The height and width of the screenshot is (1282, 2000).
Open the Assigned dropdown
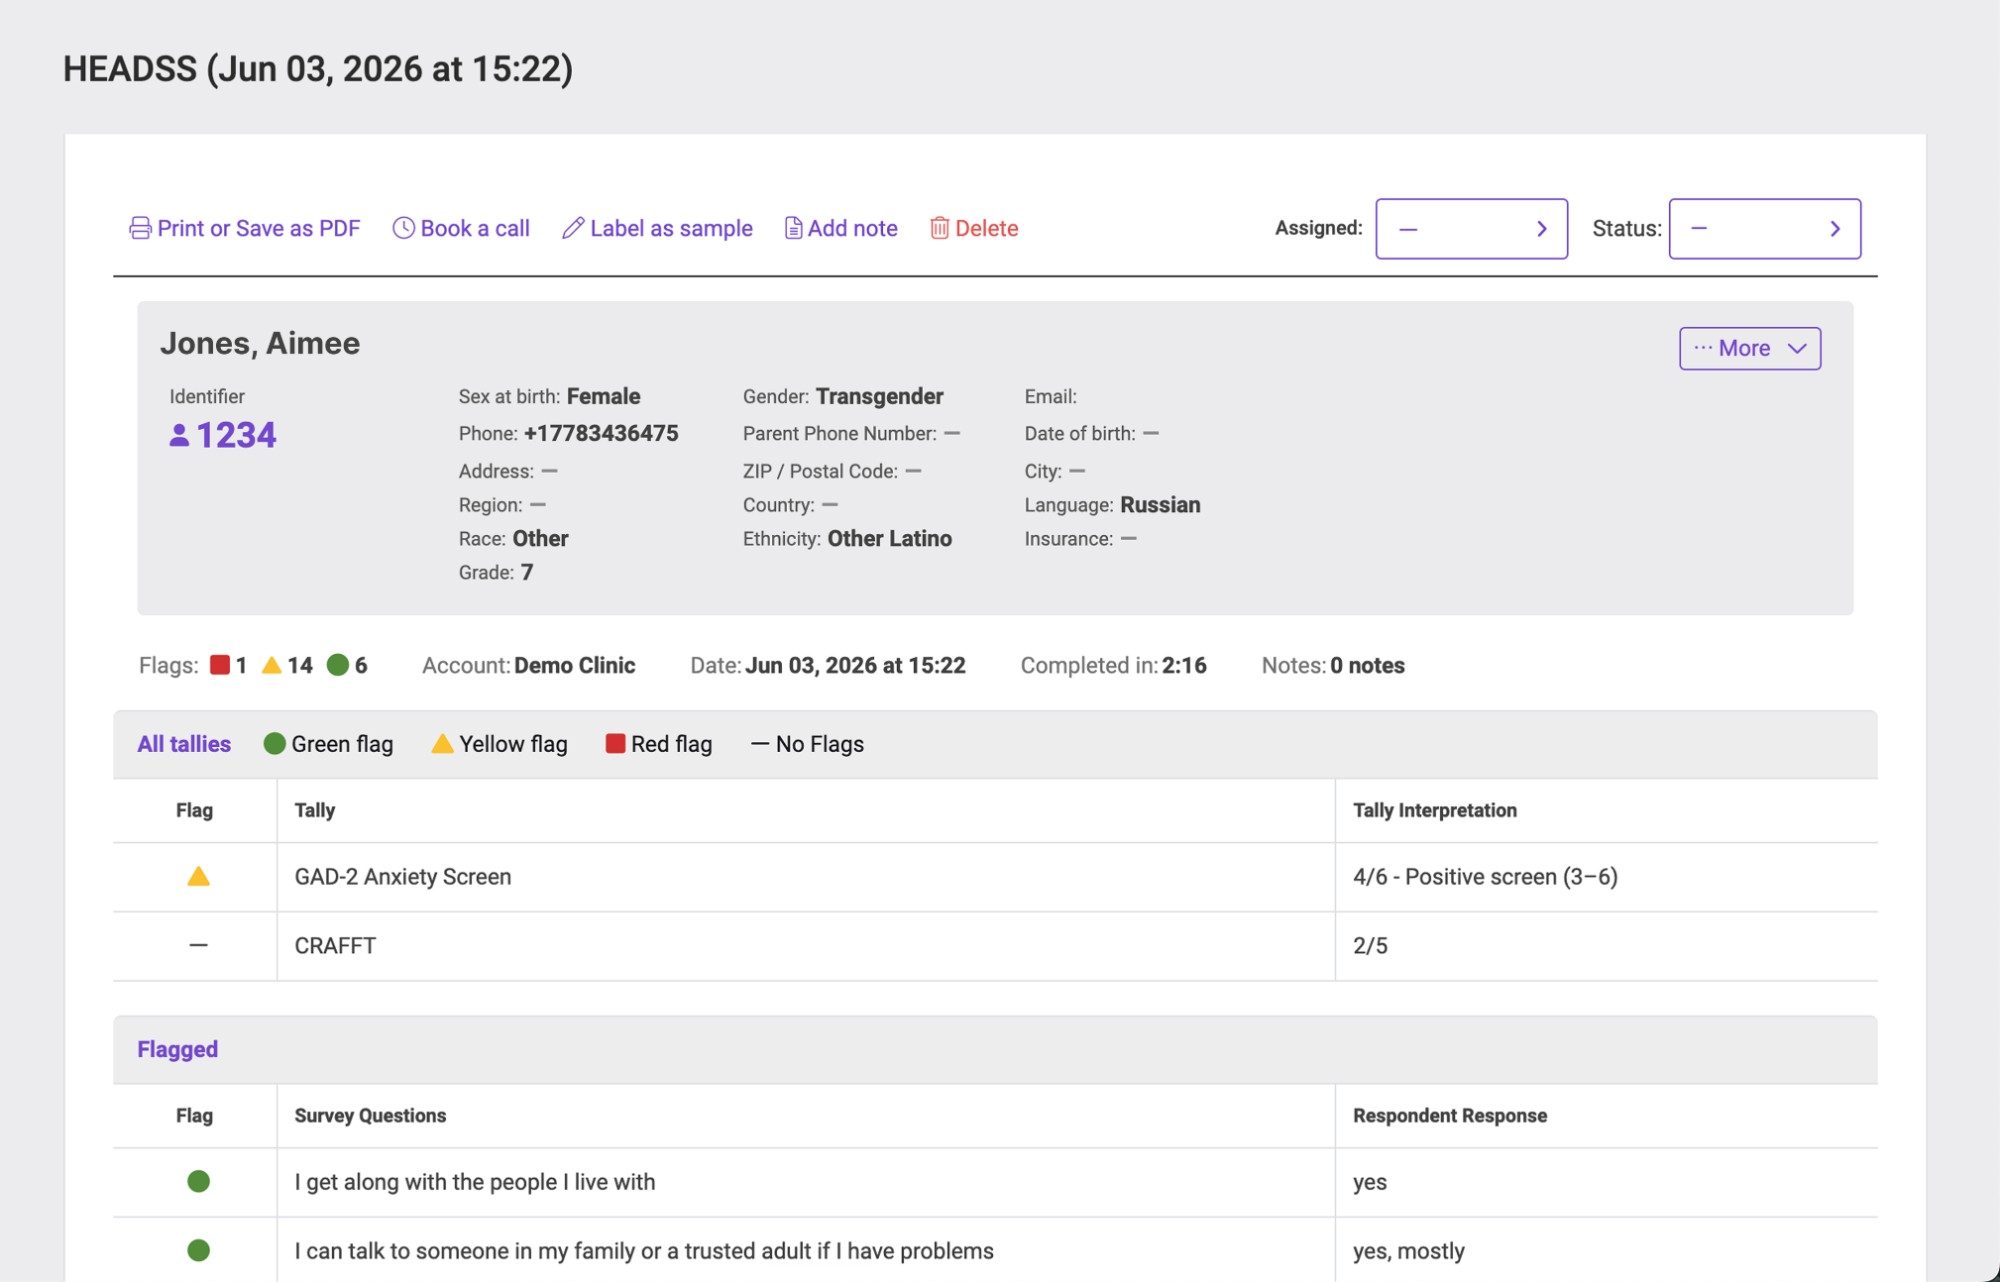(x=1471, y=229)
